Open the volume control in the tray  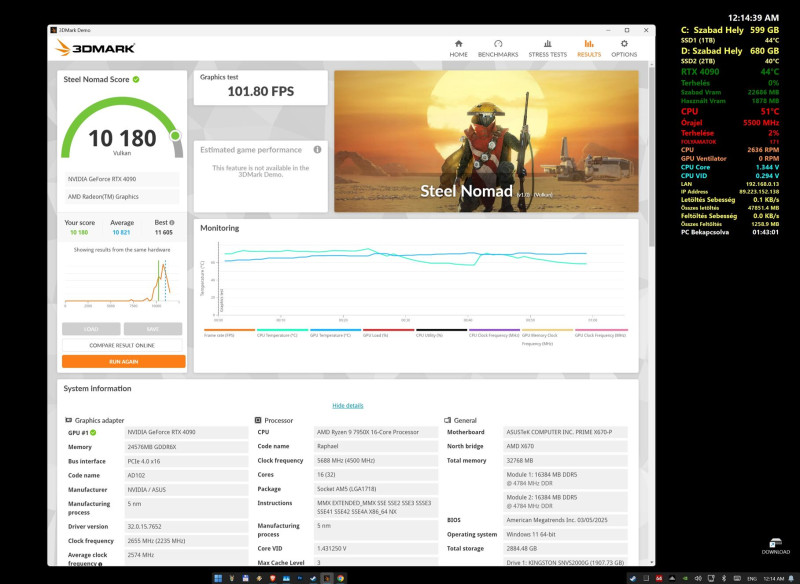click(x=698, y=578)
